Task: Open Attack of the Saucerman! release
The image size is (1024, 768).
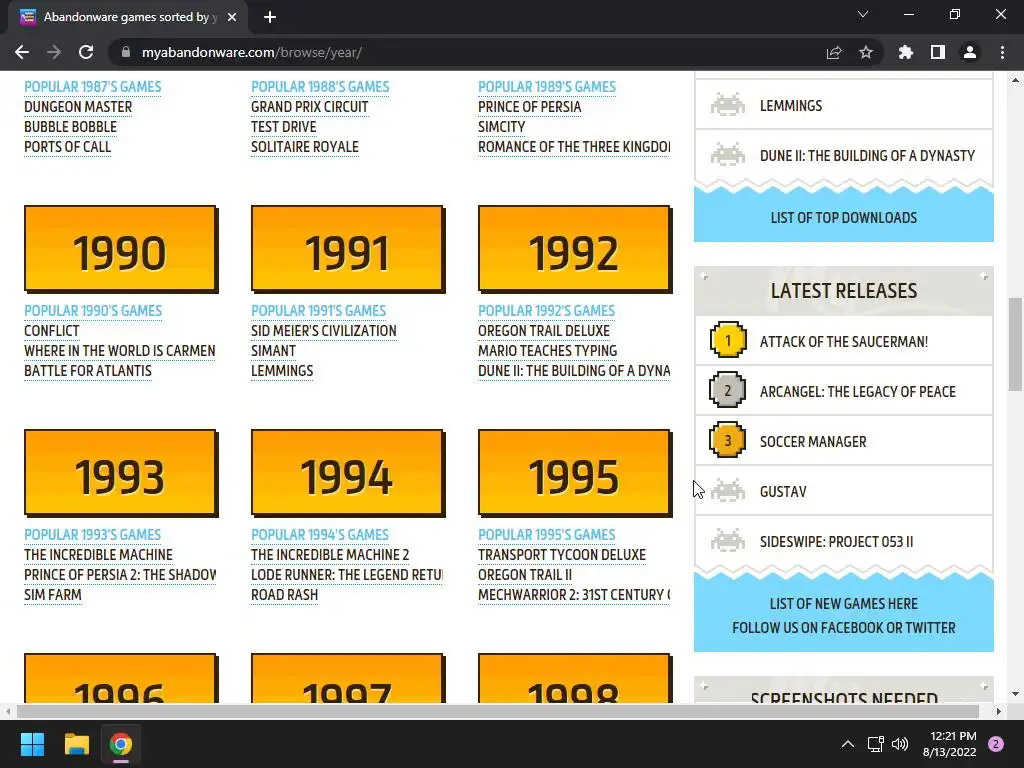Action: click(844, 342)
